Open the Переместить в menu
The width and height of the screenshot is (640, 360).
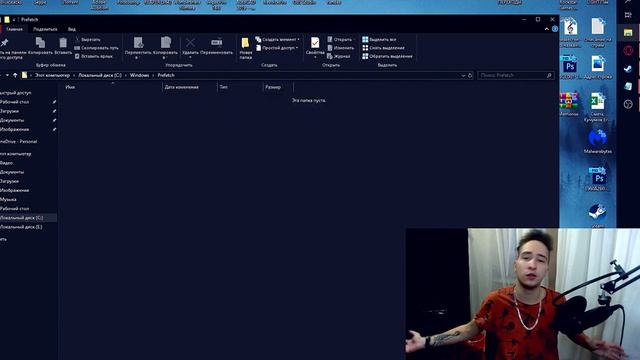pos(138,48)
